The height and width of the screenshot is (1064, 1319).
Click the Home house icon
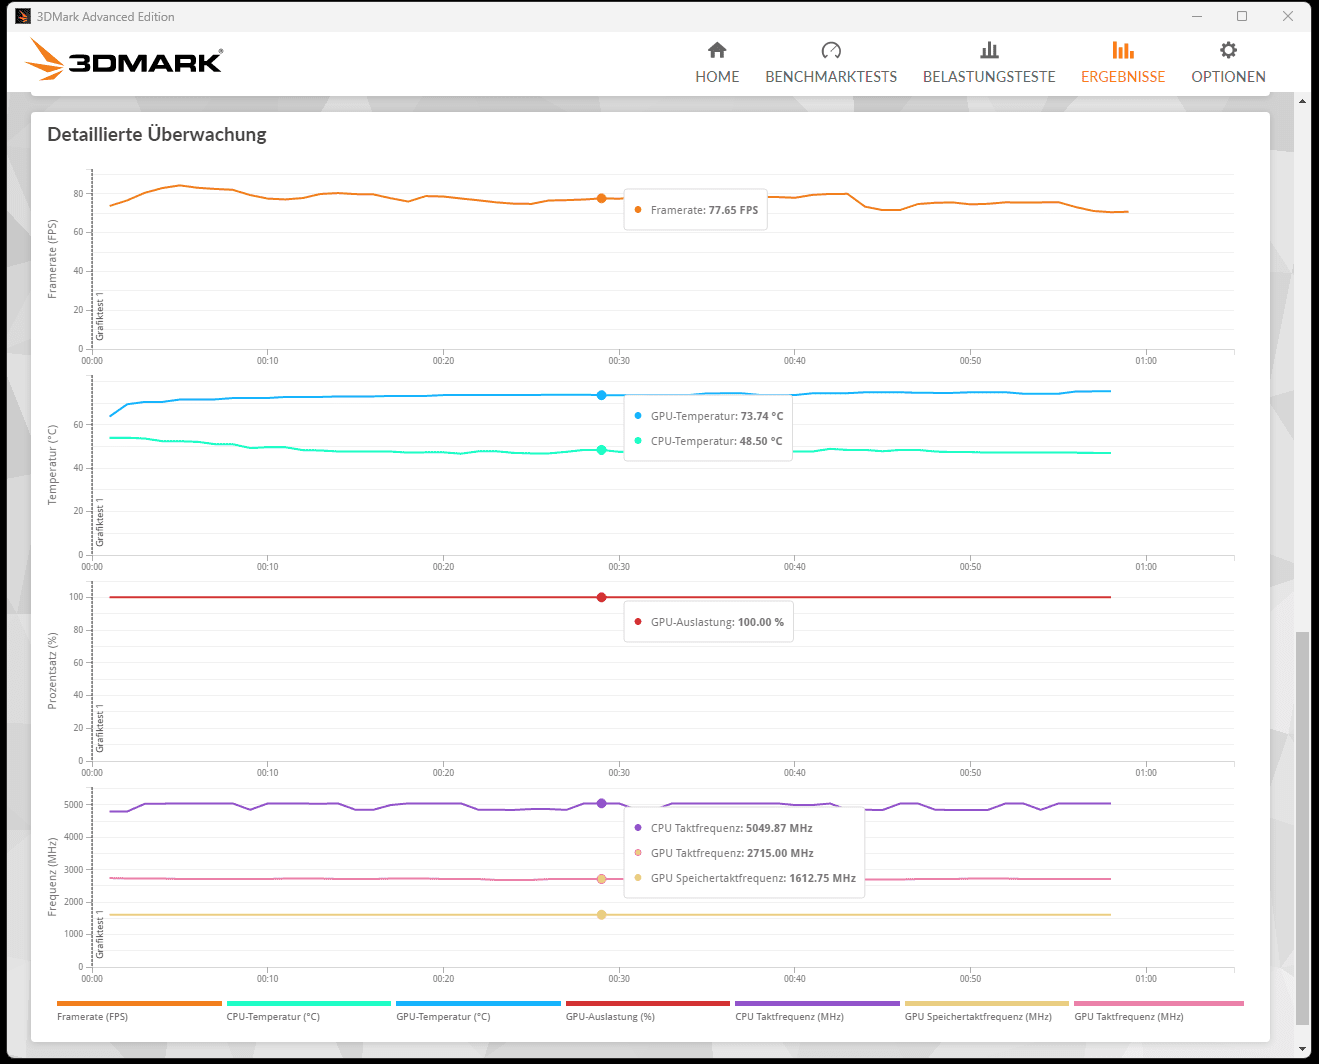tap(717, 50)
